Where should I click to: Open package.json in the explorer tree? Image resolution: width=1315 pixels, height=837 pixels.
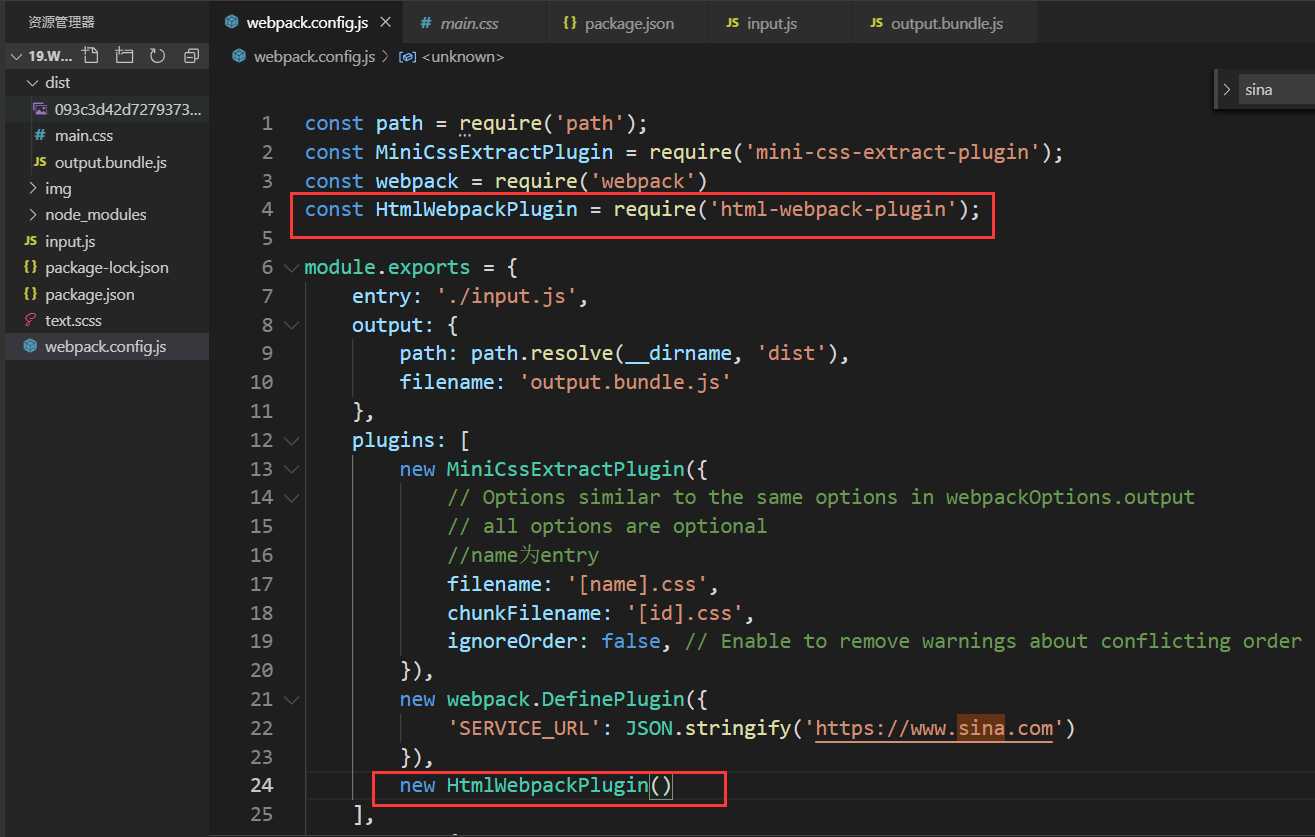[x=89, y=294]
